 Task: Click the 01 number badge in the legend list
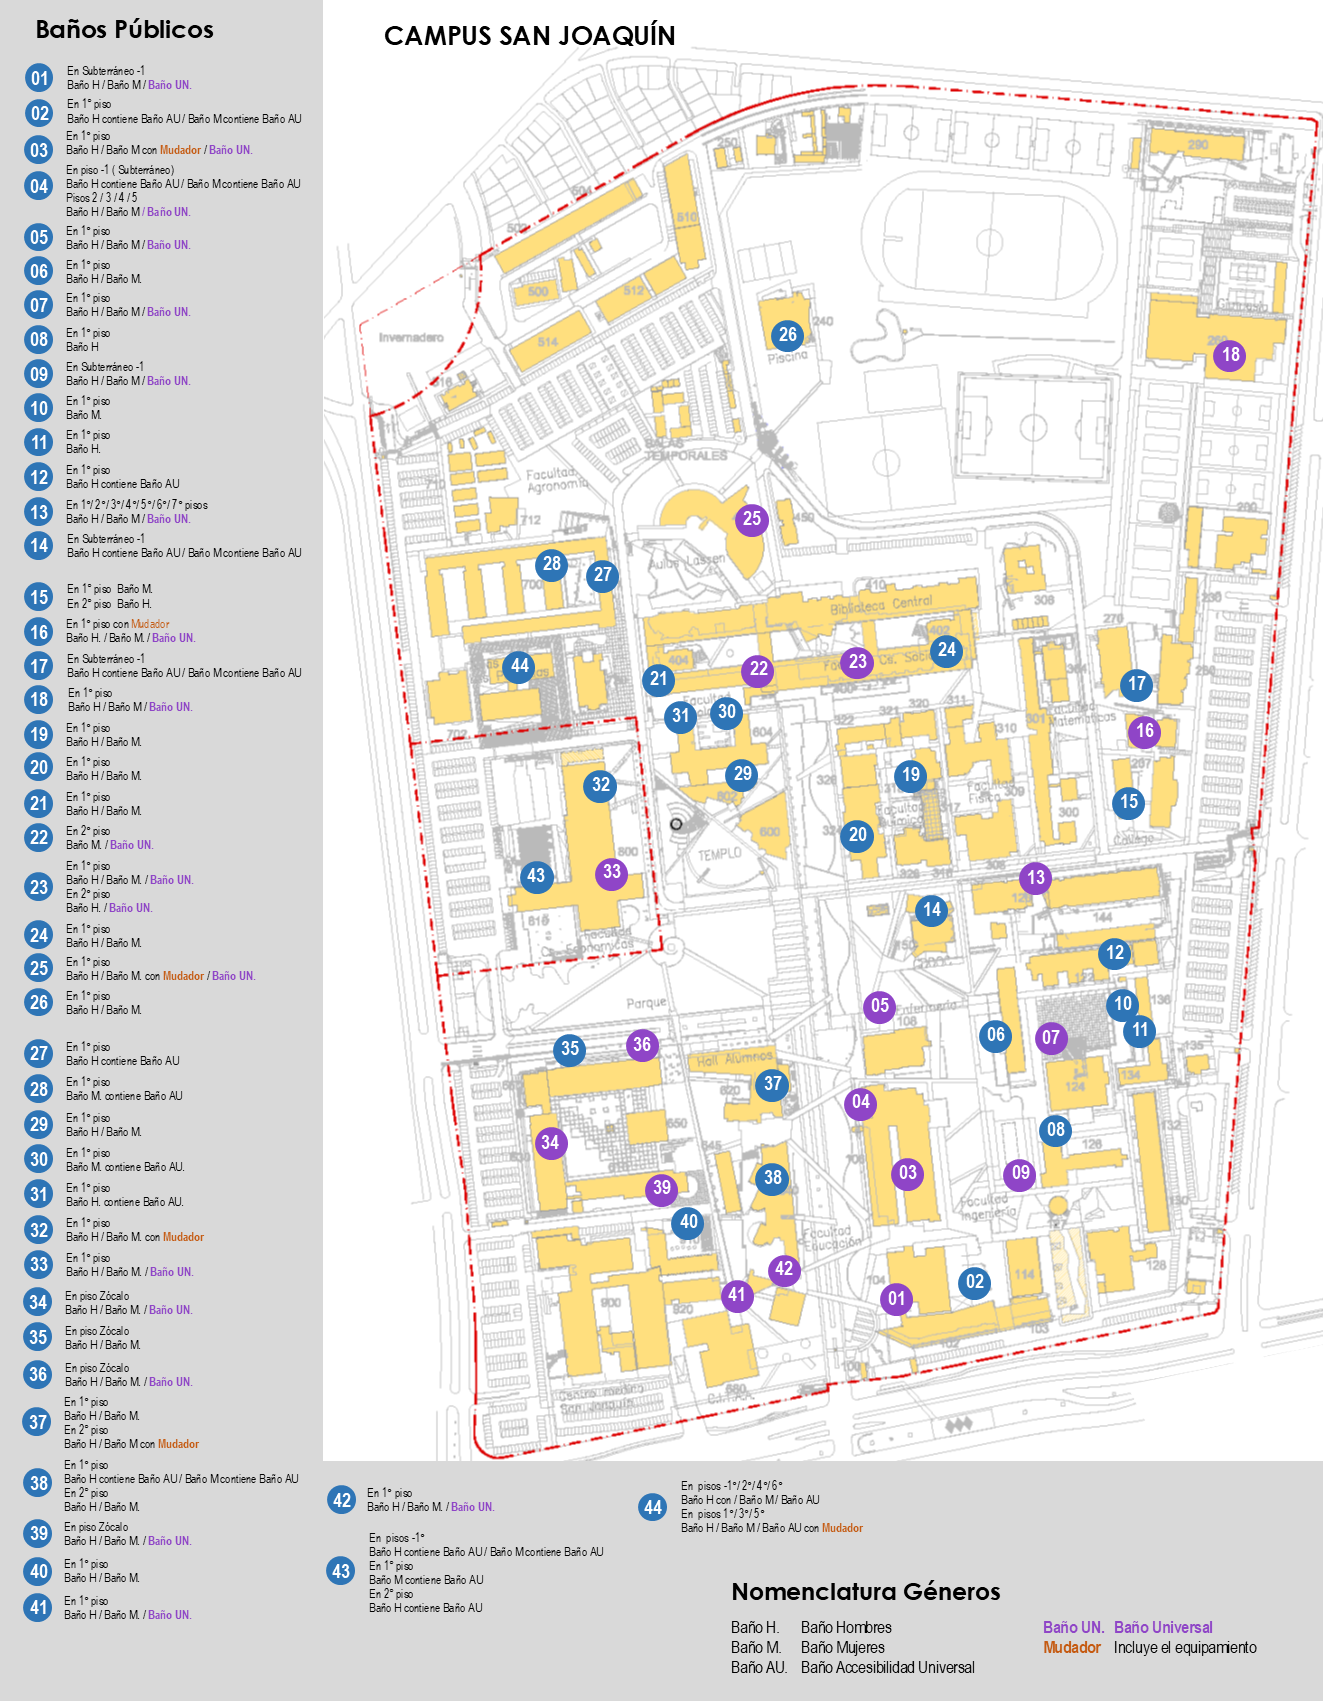[39, 78]
